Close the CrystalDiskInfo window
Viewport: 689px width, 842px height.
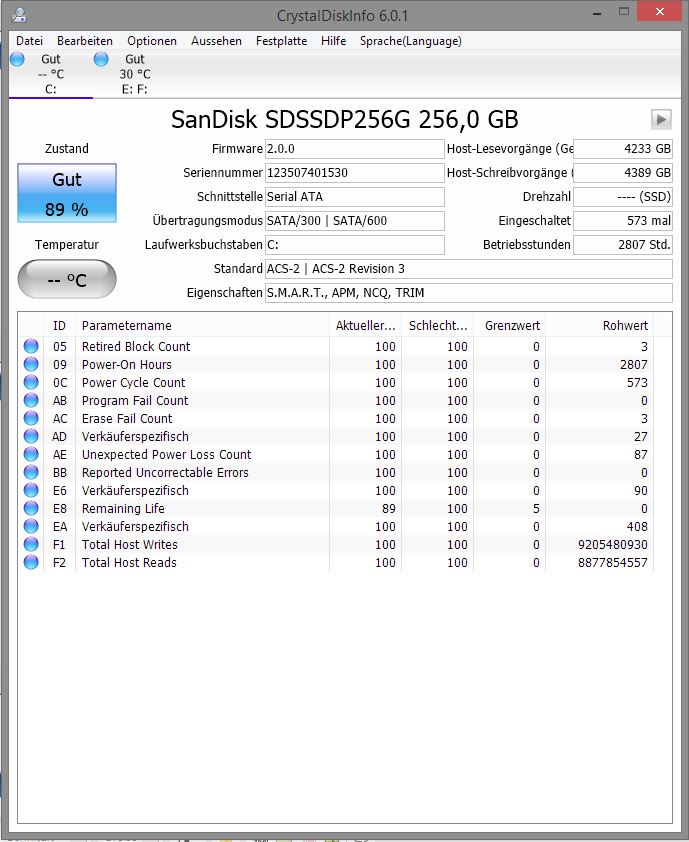659,12
